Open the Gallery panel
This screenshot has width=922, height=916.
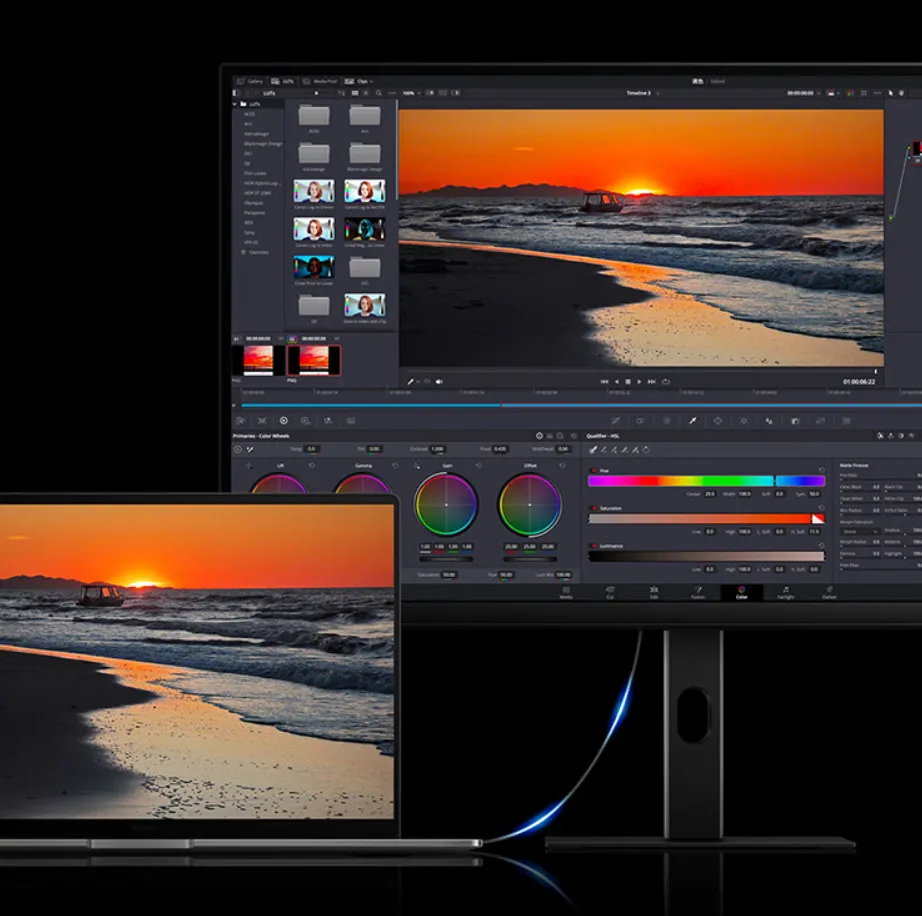tap(249, 81)
